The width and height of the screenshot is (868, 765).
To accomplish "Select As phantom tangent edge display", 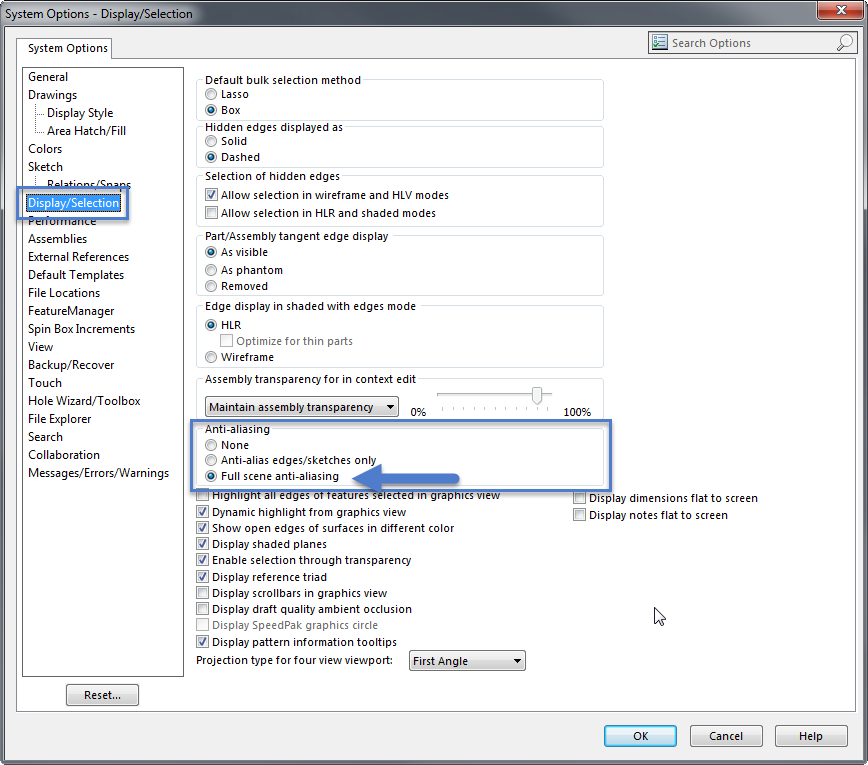I will click(210, 269).
